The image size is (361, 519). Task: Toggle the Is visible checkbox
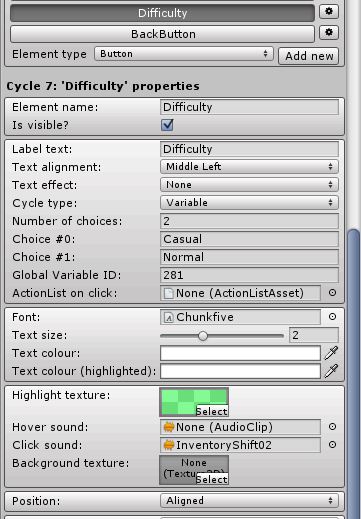[167, 125]
